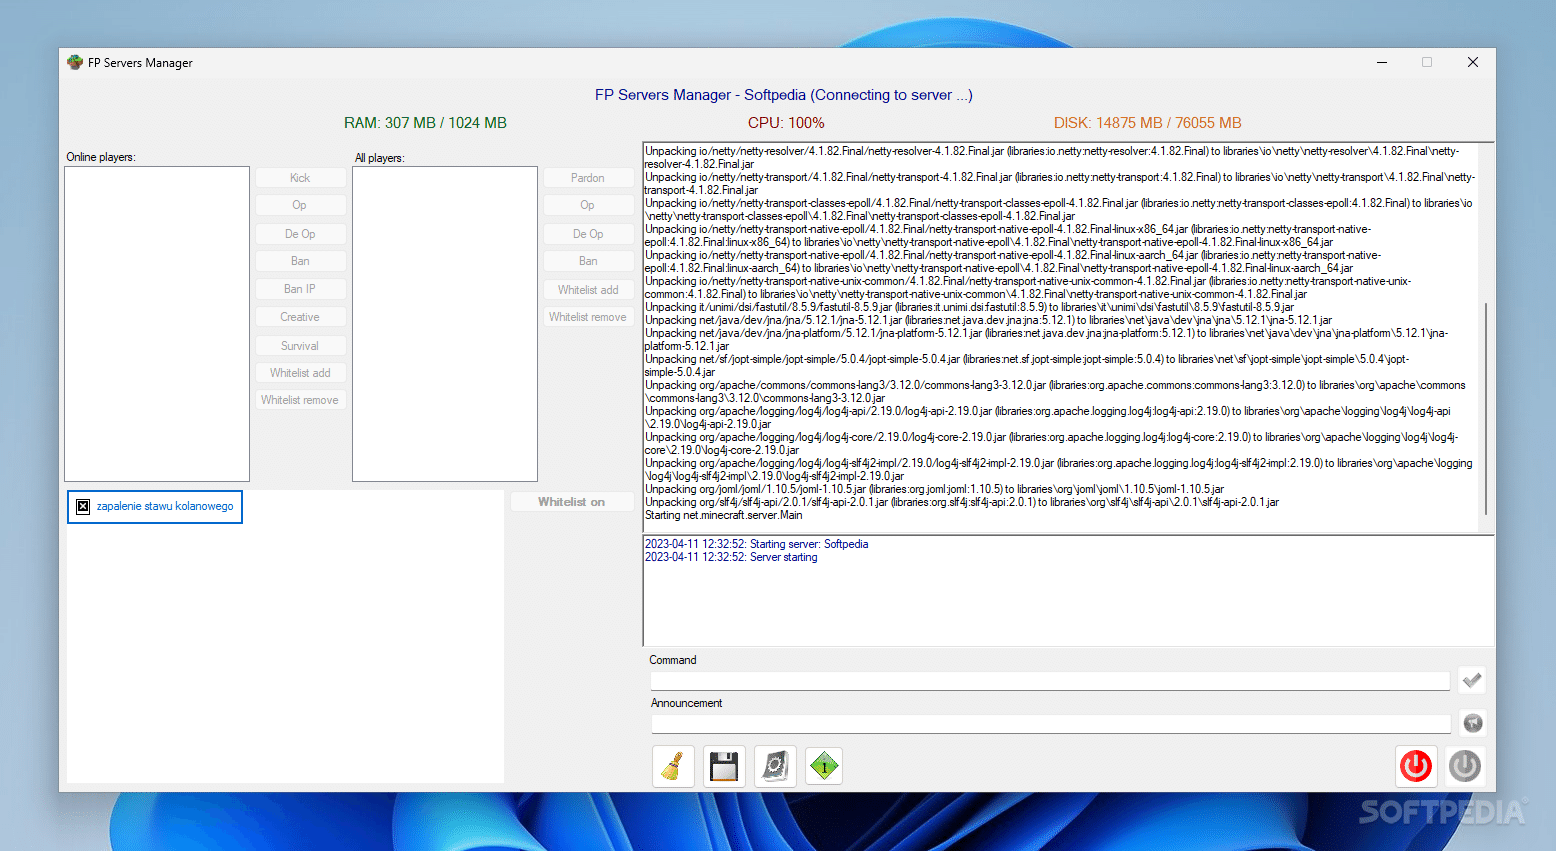1556x851 pixels.
Task: Click Ban button for all players
Action: click(588, 261)
